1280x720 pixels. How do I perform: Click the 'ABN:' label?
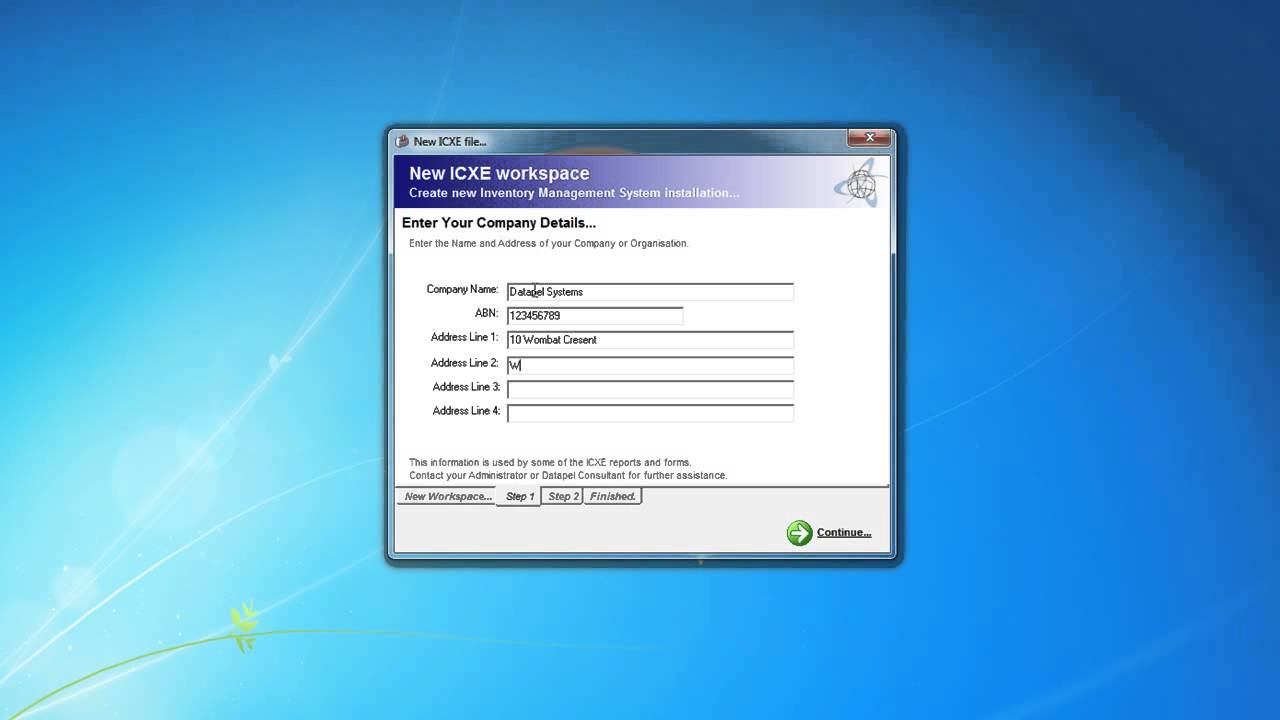[487, 314]
